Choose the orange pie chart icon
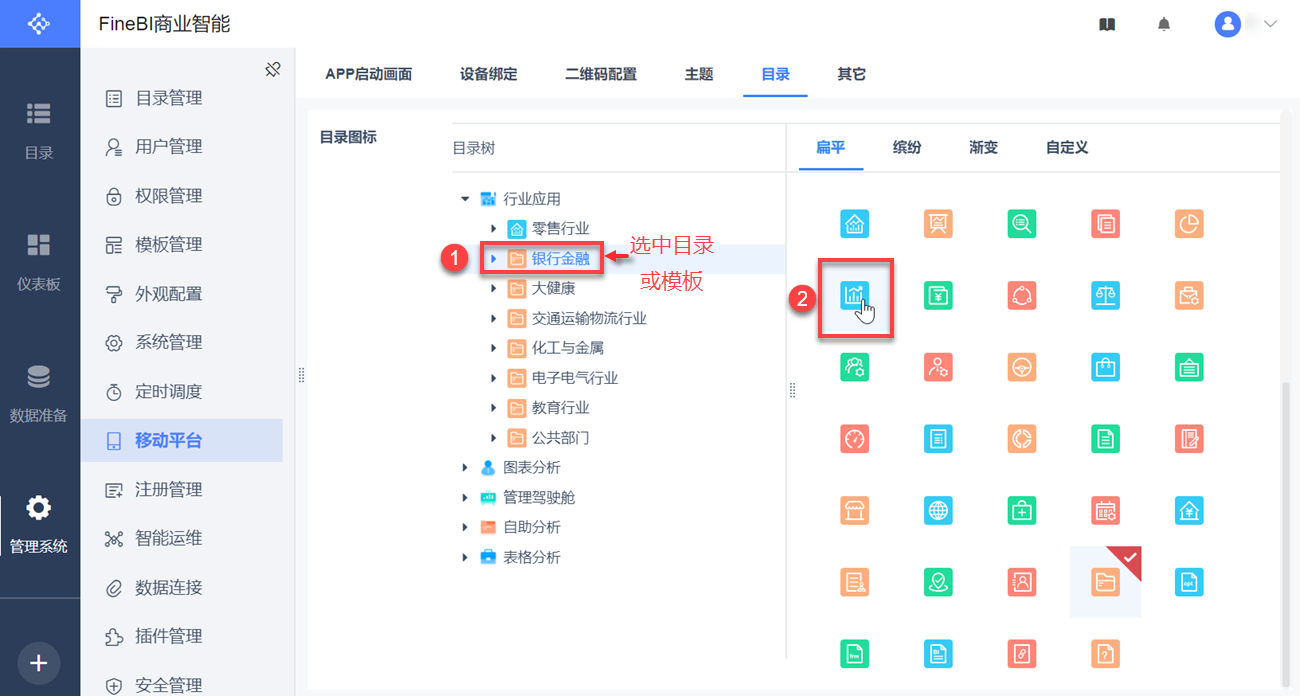This screenshot has width=1300, height=696. 1189,224
